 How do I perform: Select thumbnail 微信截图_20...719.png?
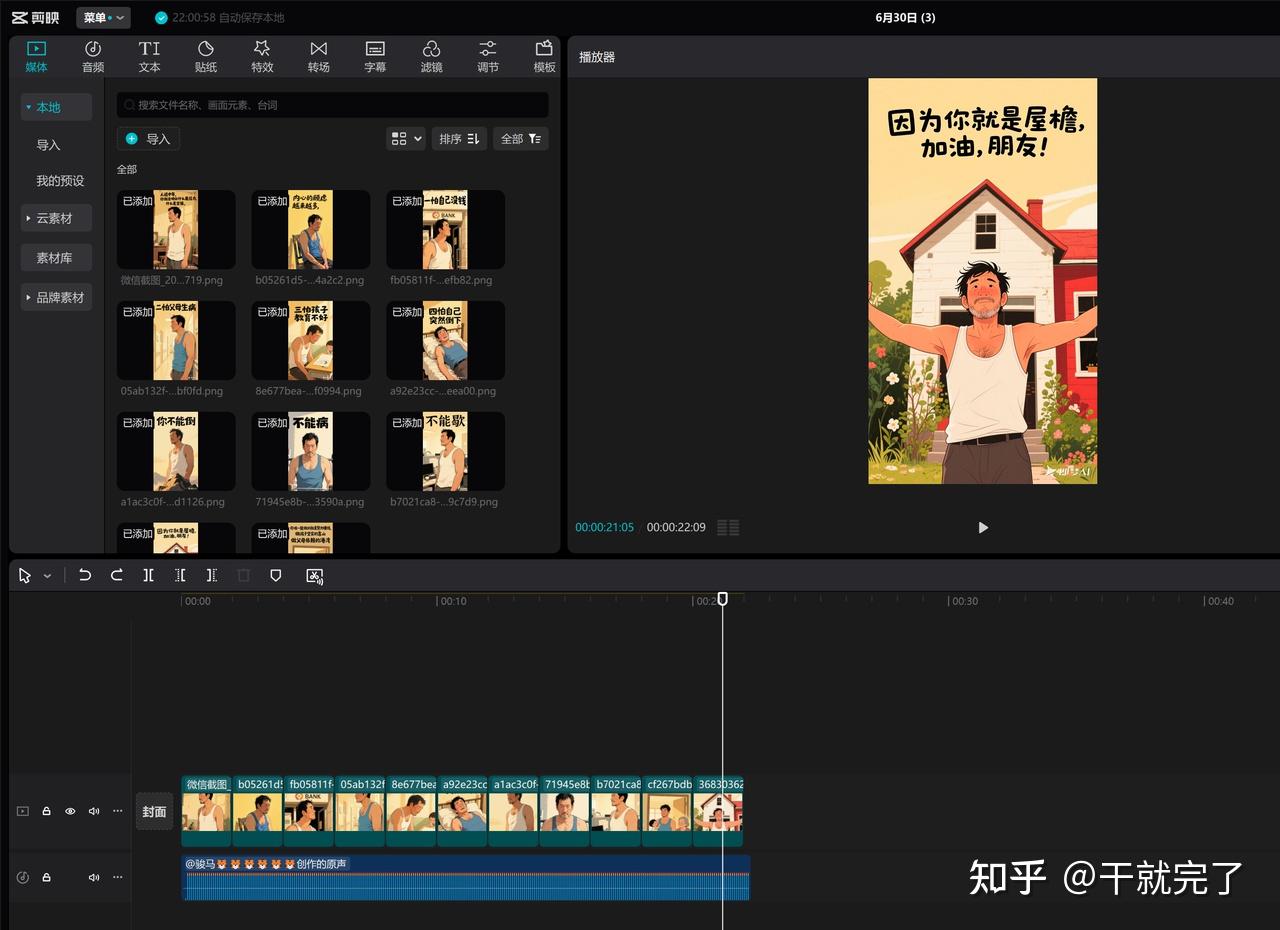pos(176,229)
